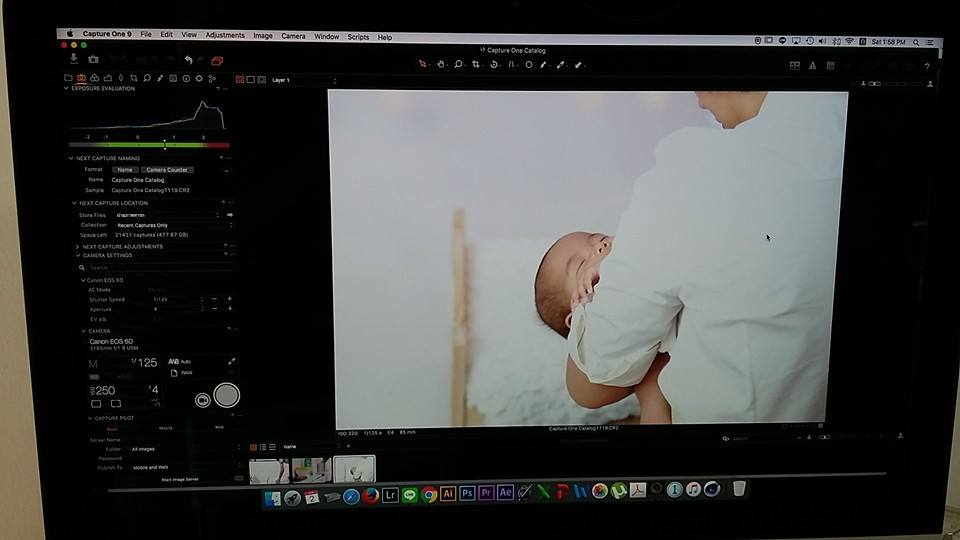Open the Library tool tab folder icon
This screenshot has height=540, width=960.
(68, 78)
